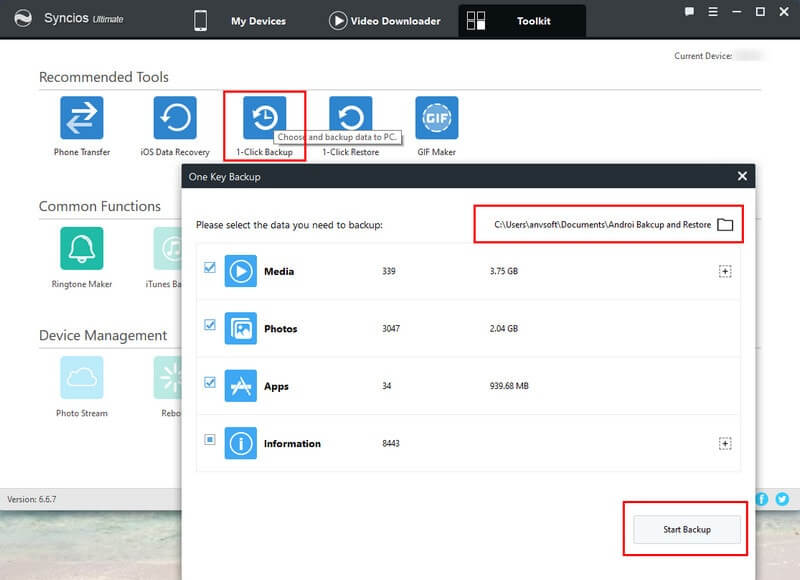Click the backup path text field

tap(603, 224)
